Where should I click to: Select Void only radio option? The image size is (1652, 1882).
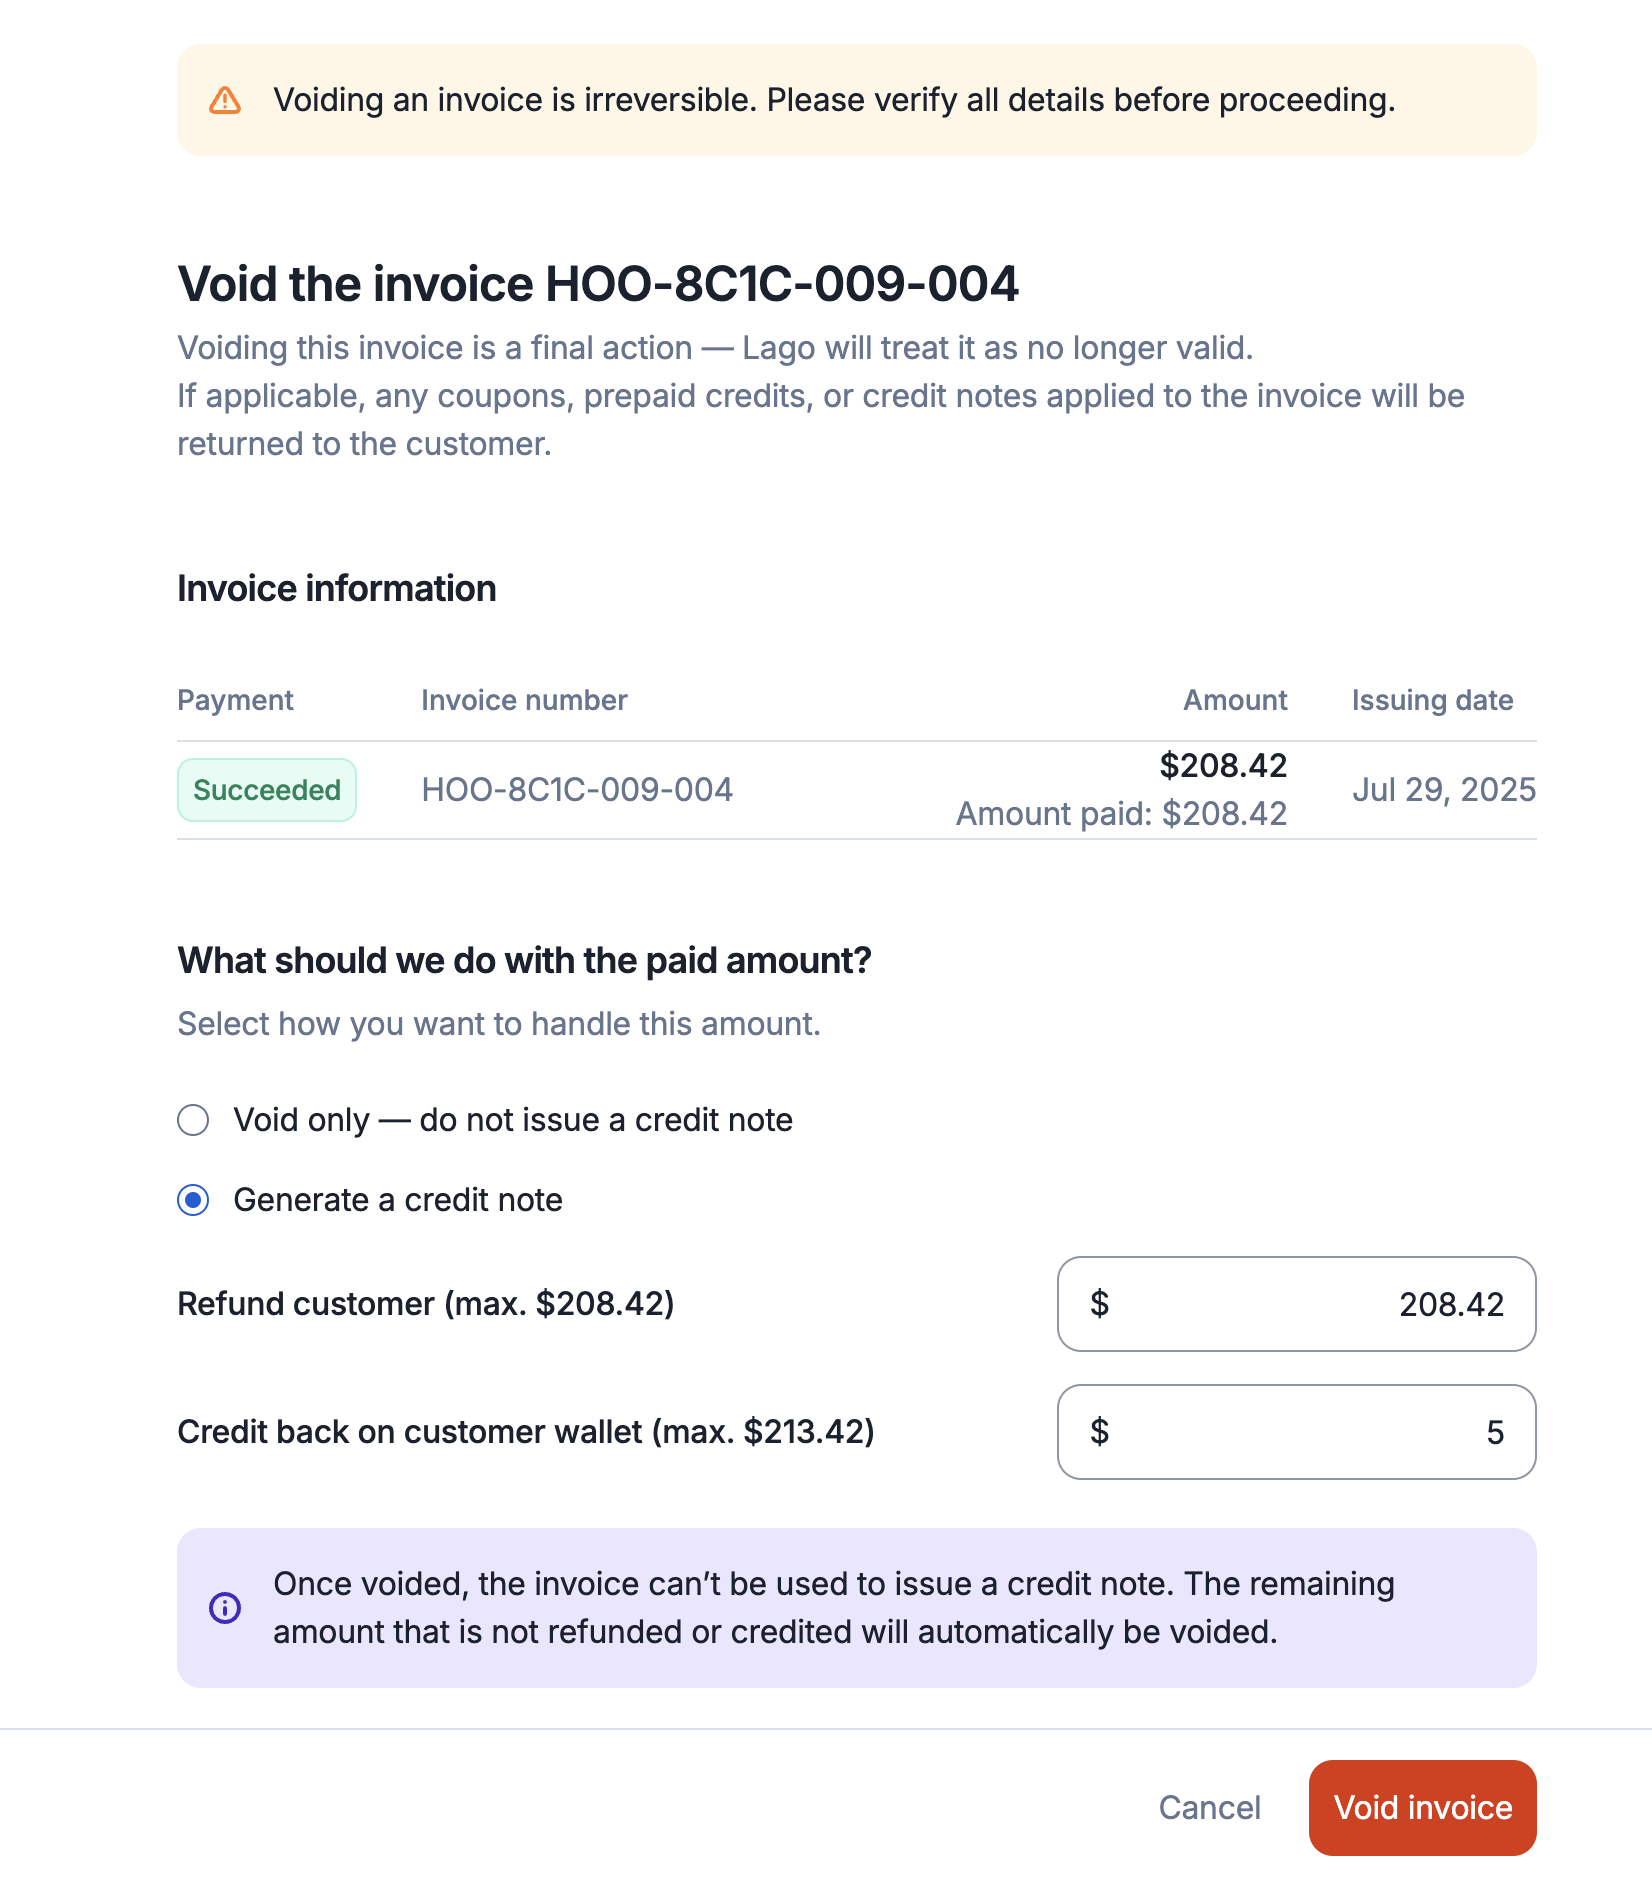193,1120
